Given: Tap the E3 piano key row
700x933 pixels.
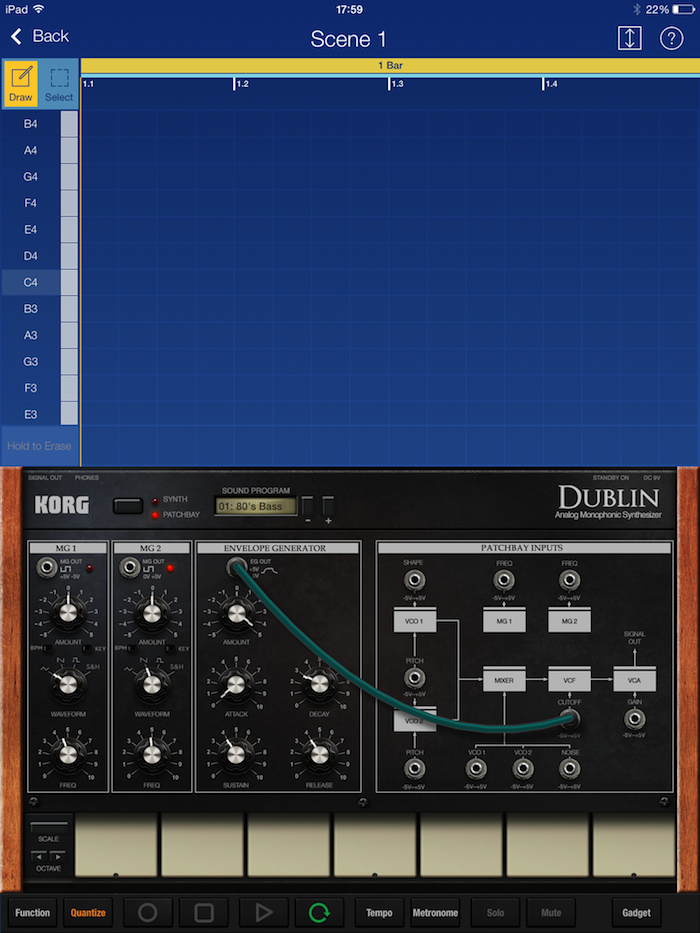Looking at the screenshot, I should pyautogui.click(x=39, y=414).
